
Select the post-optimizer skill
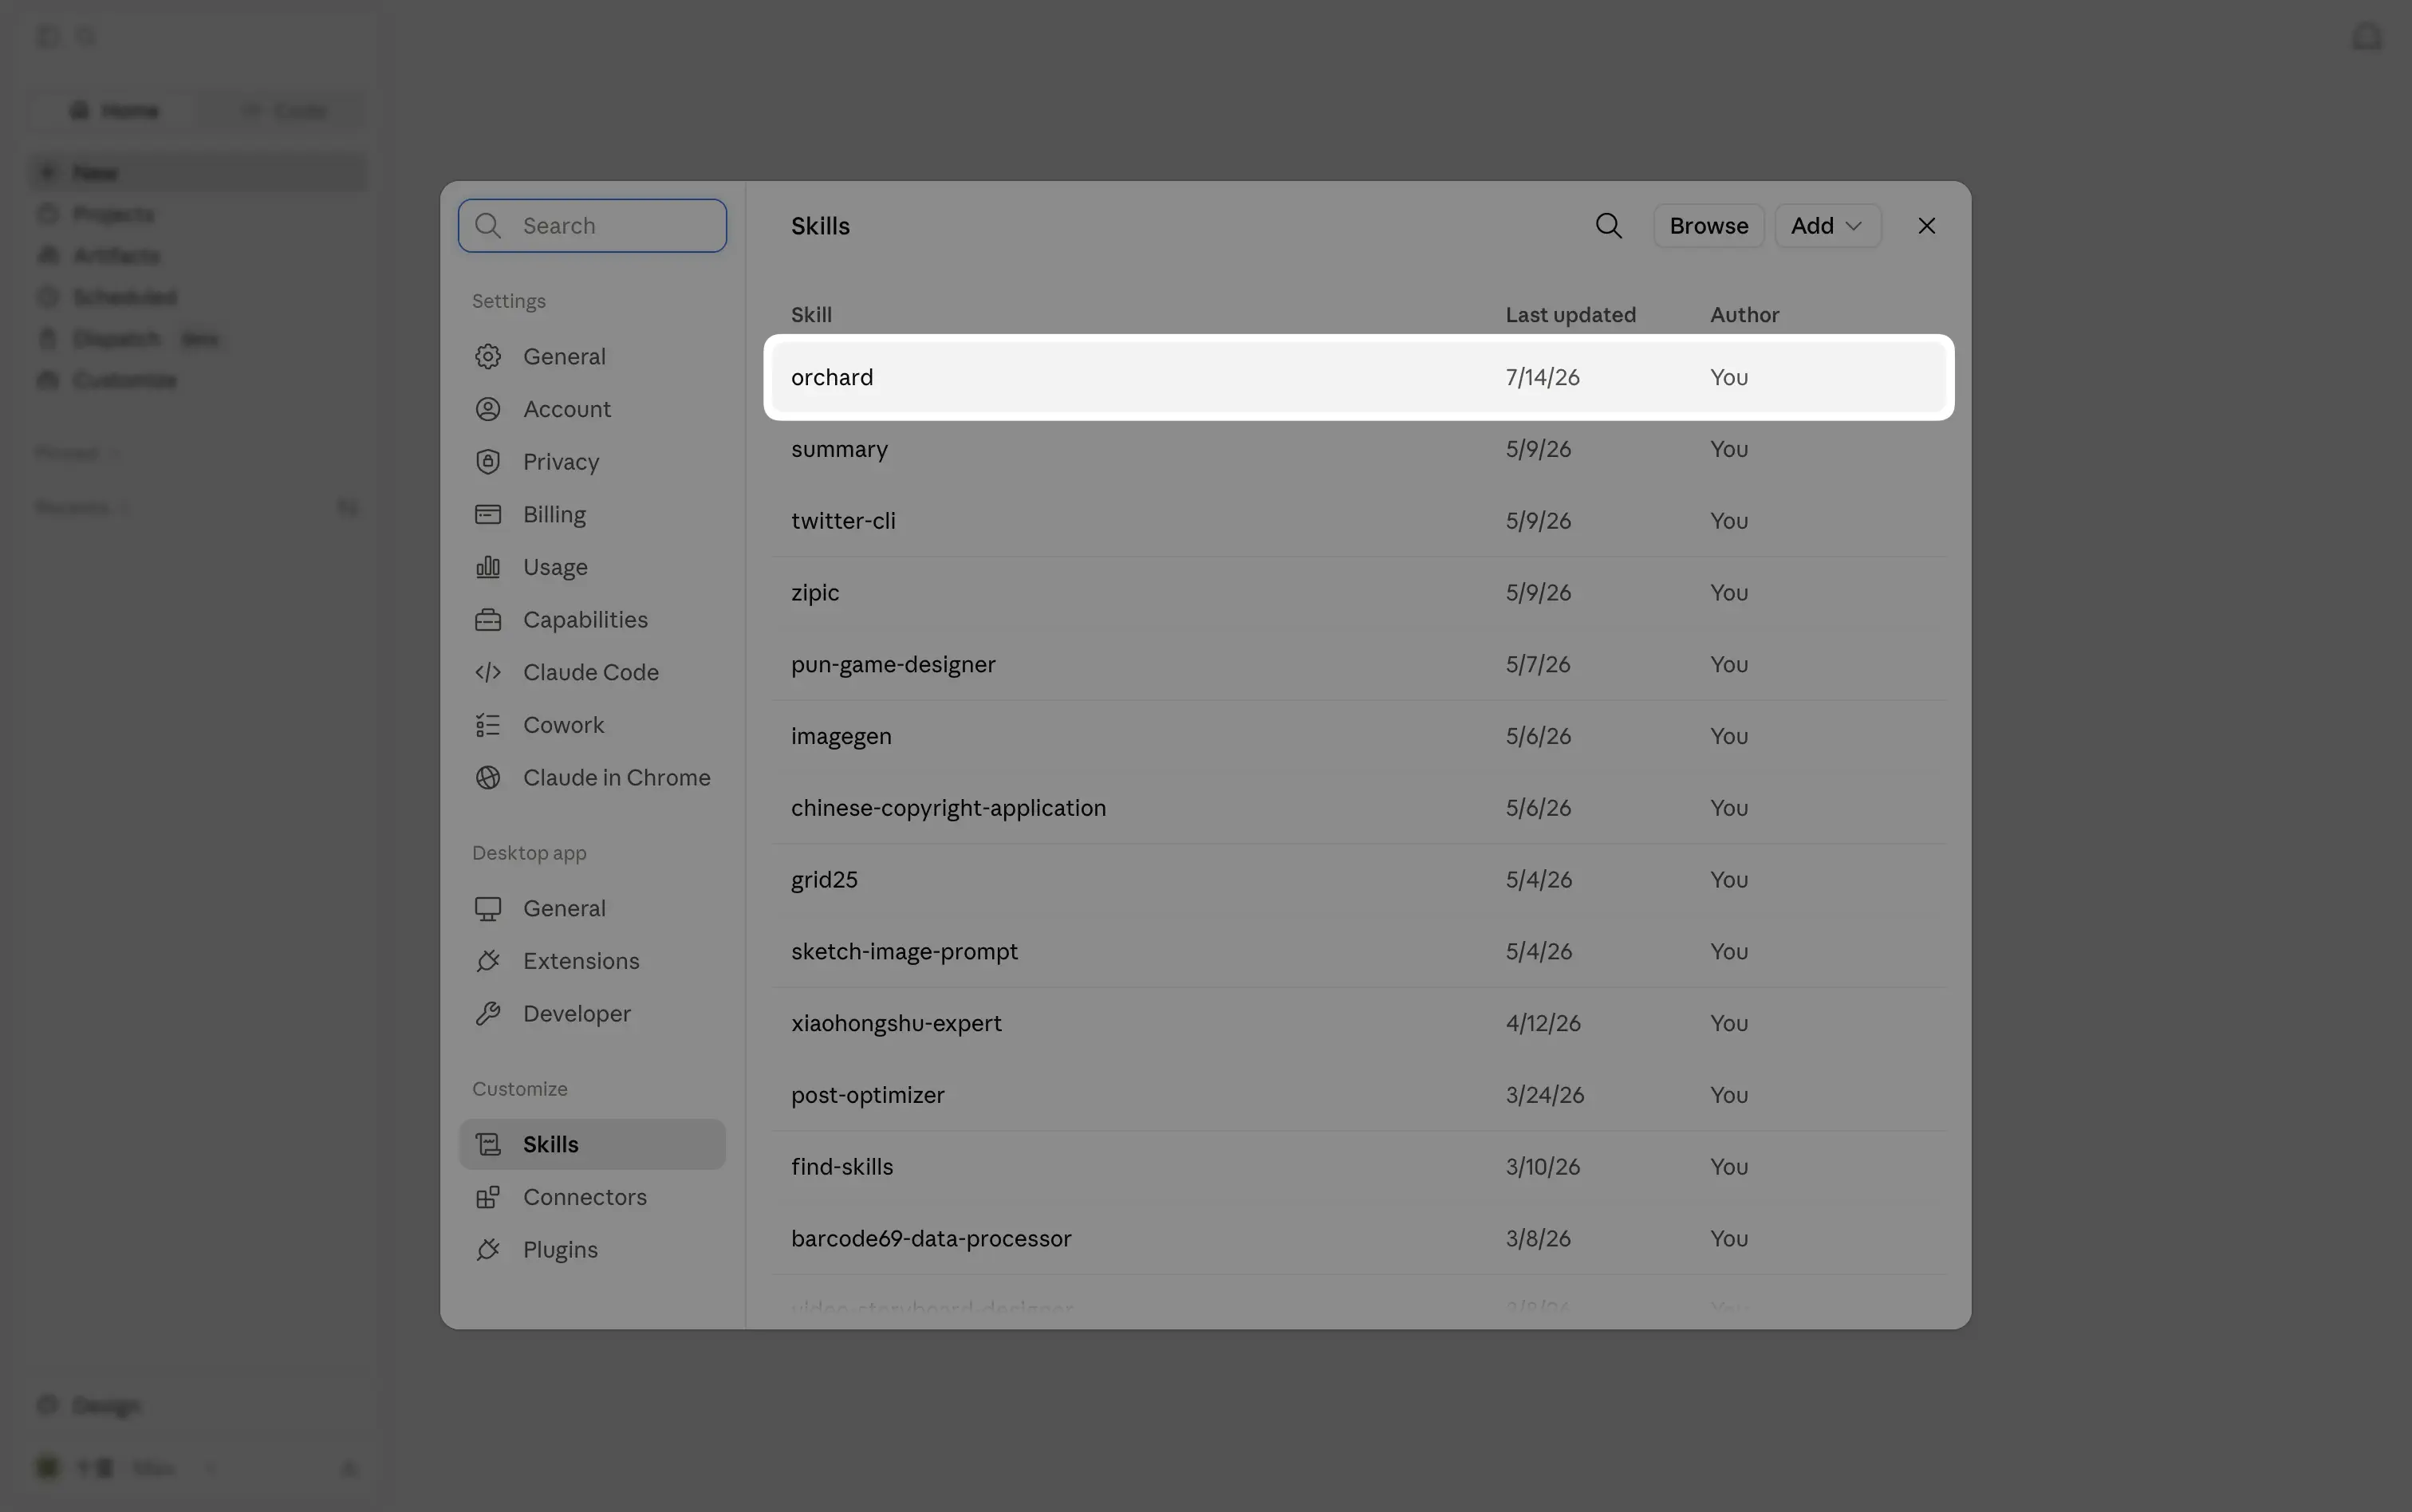click(x=1359, y=1095)
